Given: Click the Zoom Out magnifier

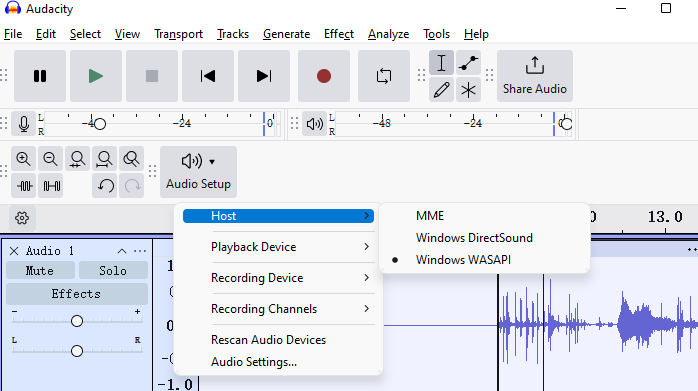Looking at the screenshot, I should [50, 159].
